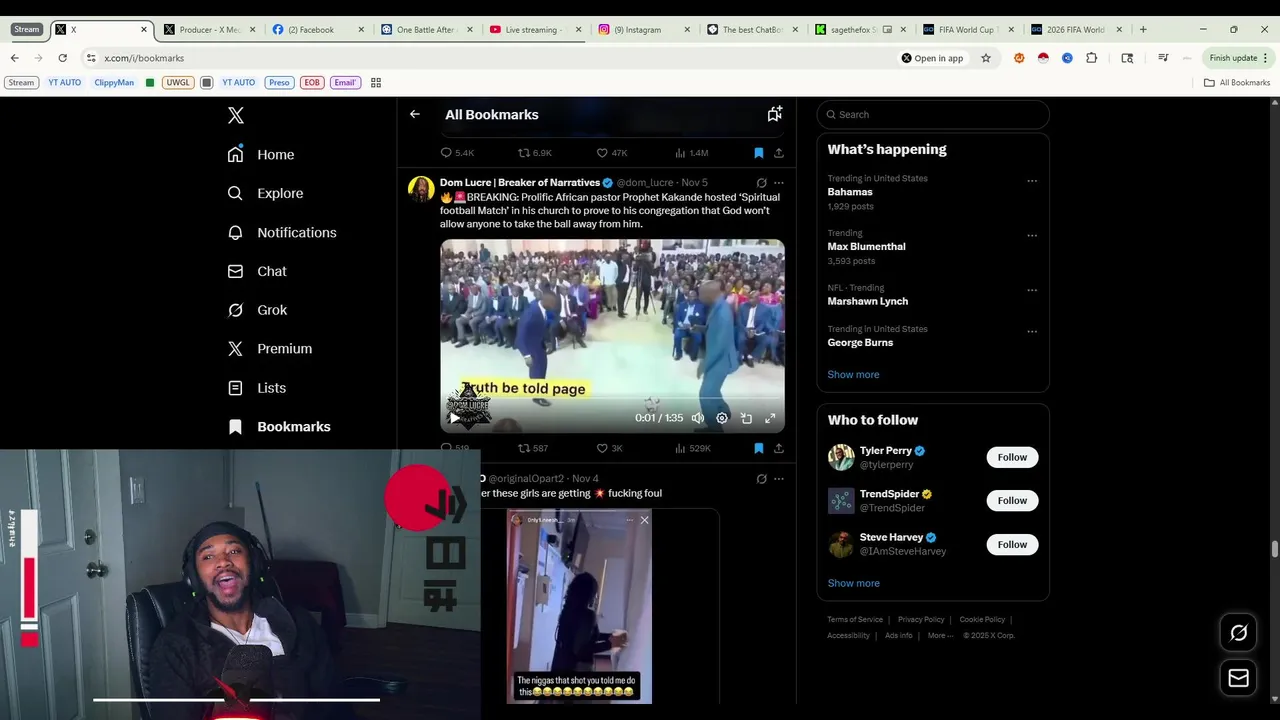The height and width of the screenshot is (720, 1280).
Task: Open the Grok floating button
Action: pos(1238,633)
